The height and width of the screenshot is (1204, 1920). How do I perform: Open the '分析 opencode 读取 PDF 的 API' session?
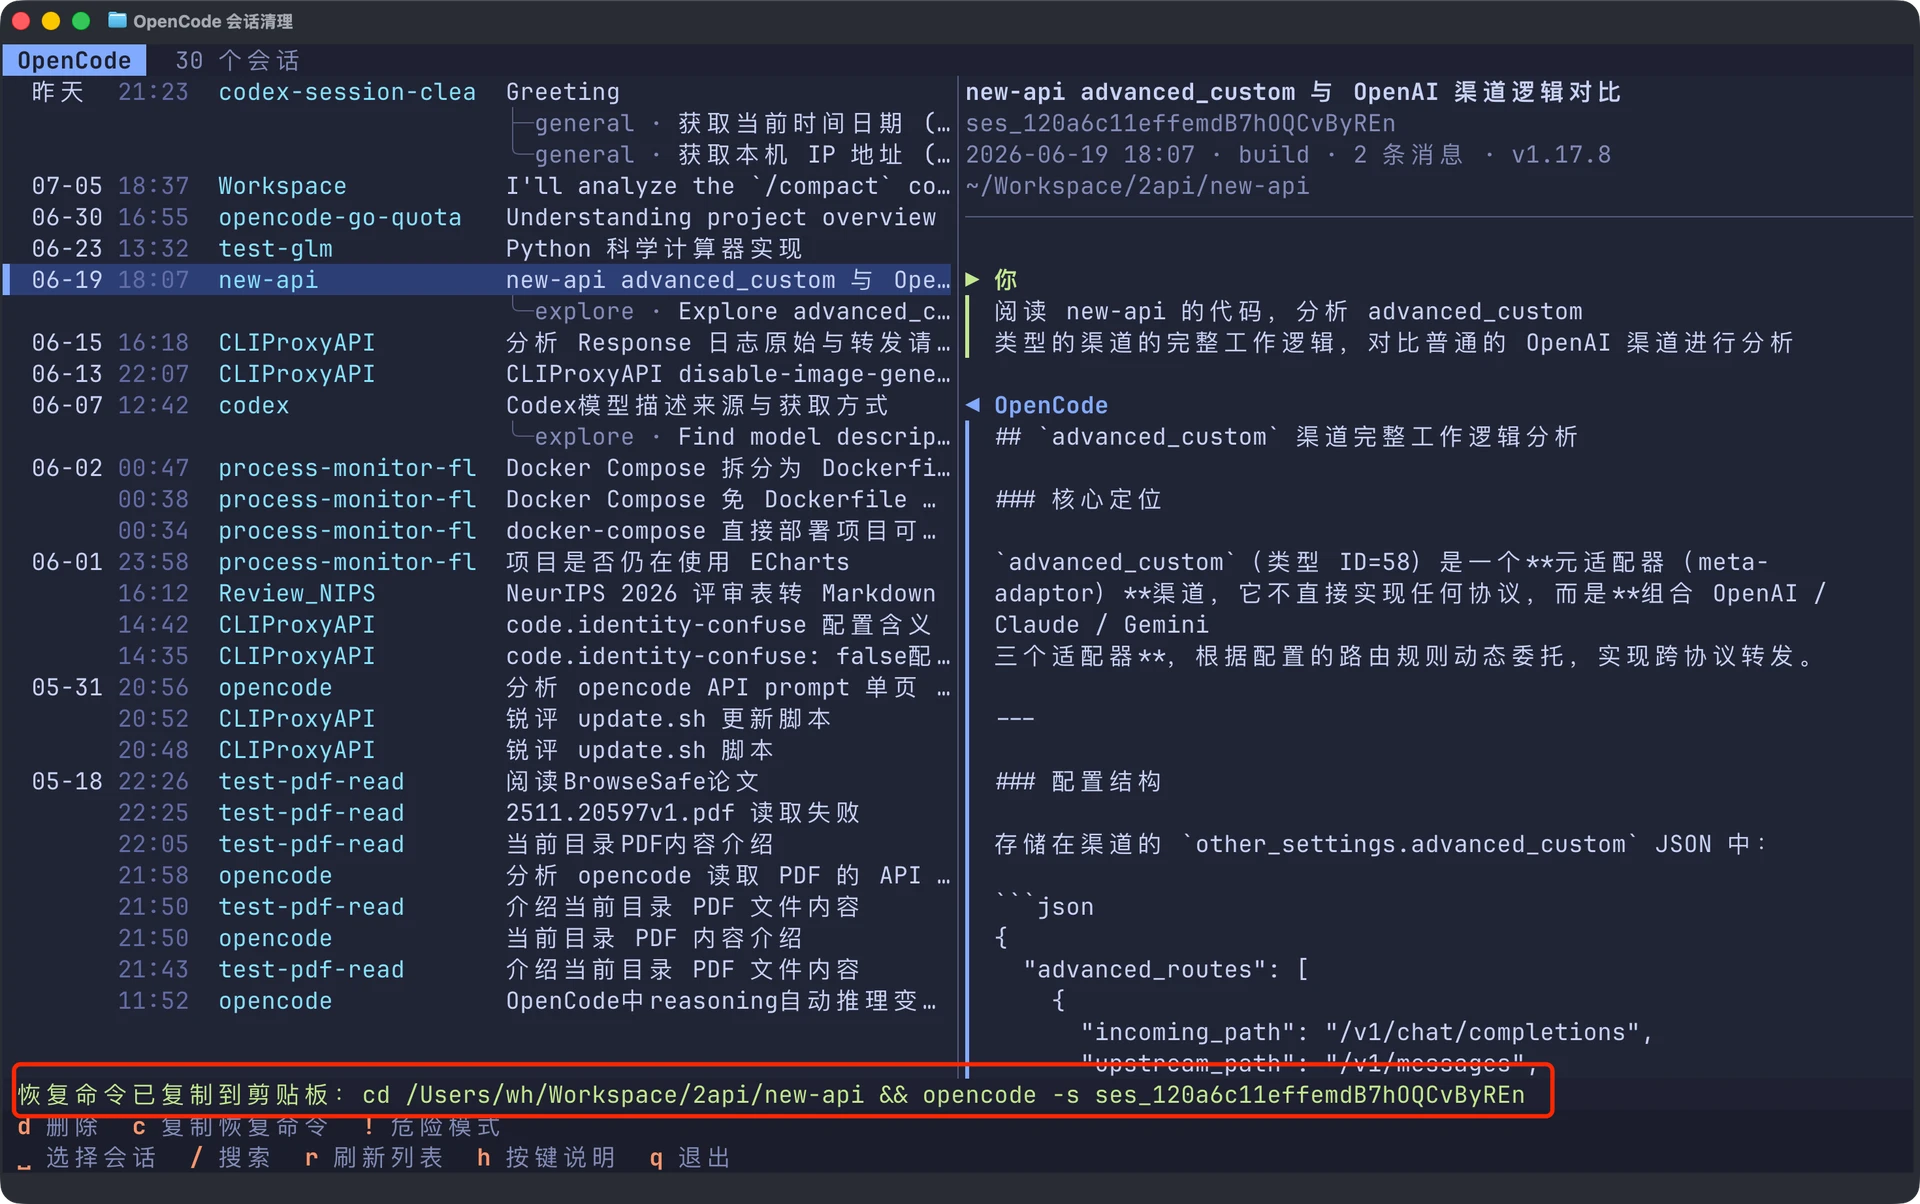click(478, 876)
